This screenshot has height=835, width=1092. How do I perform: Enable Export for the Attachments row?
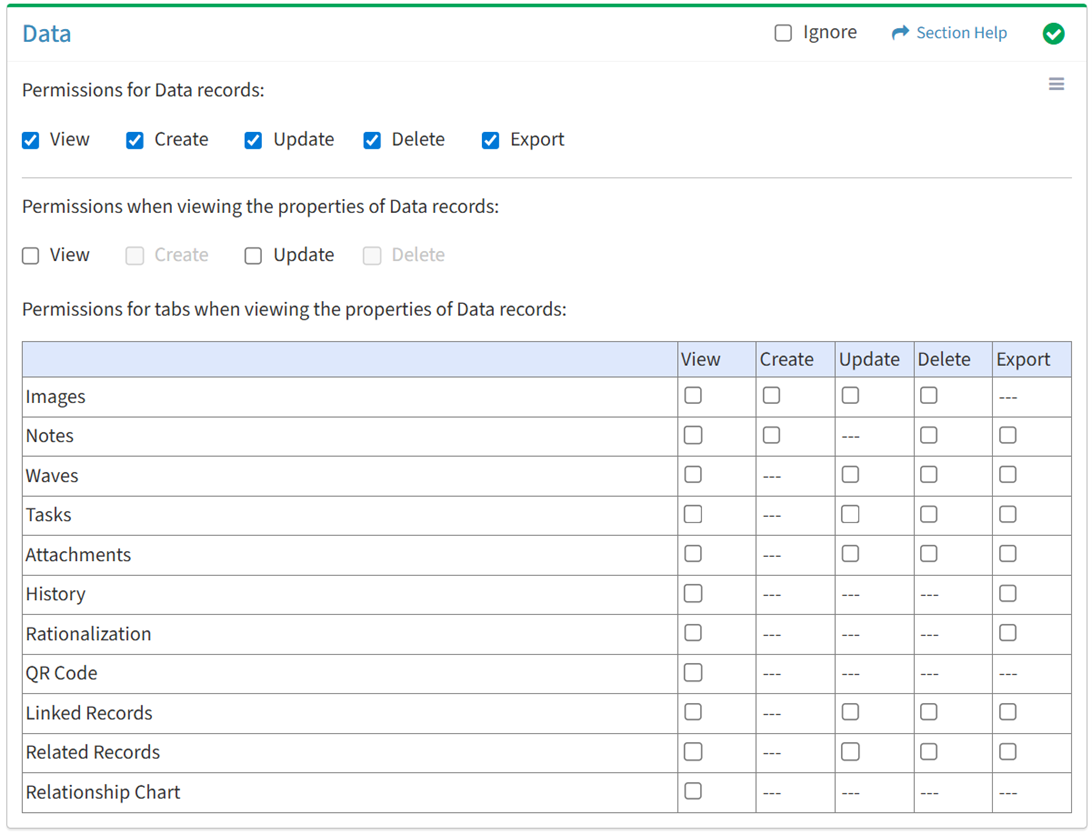(x=1008, y=554)
